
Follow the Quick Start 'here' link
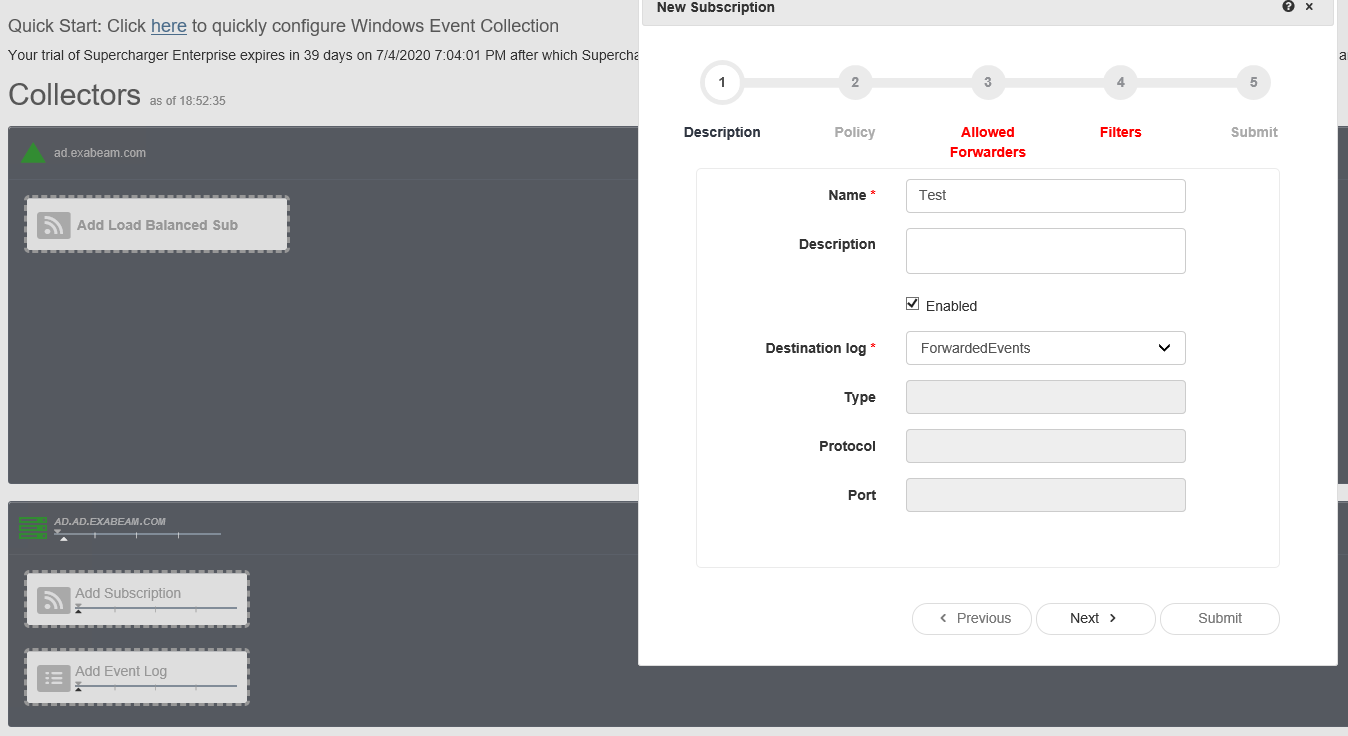click(x=169, y=26)
